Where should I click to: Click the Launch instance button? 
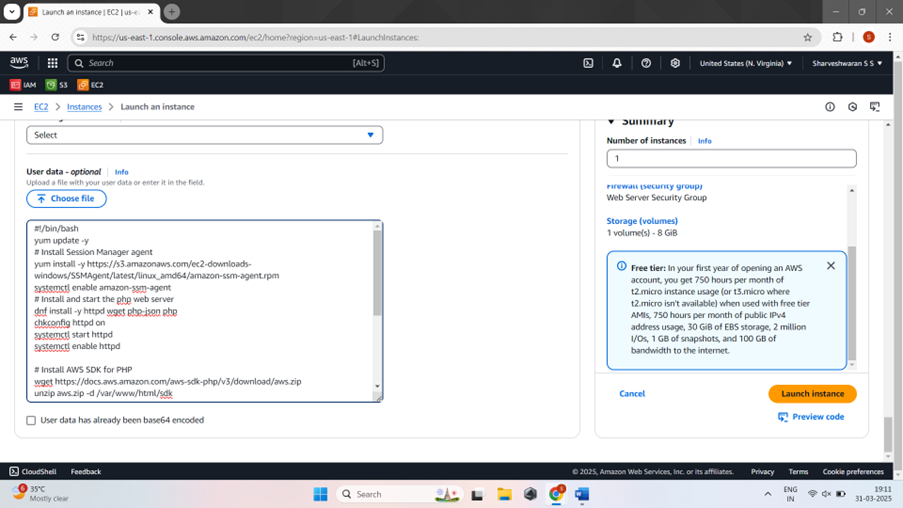pos(813,393)
